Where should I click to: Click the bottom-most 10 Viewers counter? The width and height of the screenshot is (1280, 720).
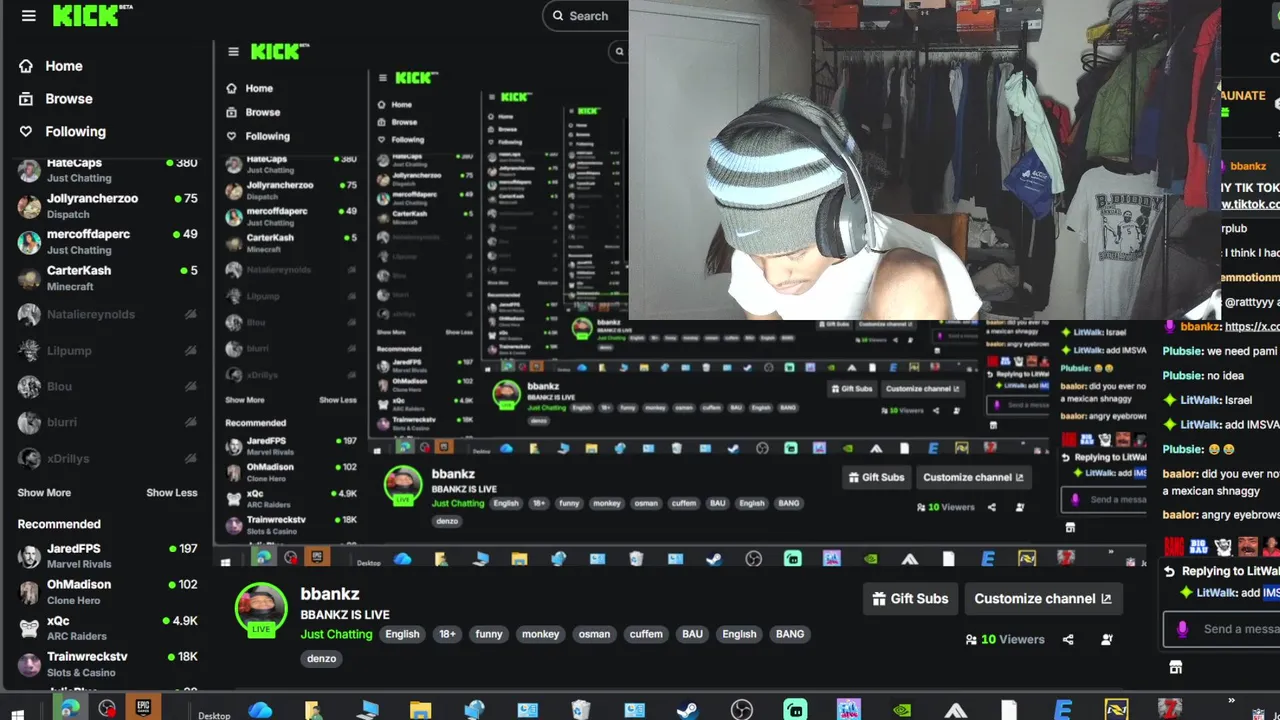coord(1004,640)
